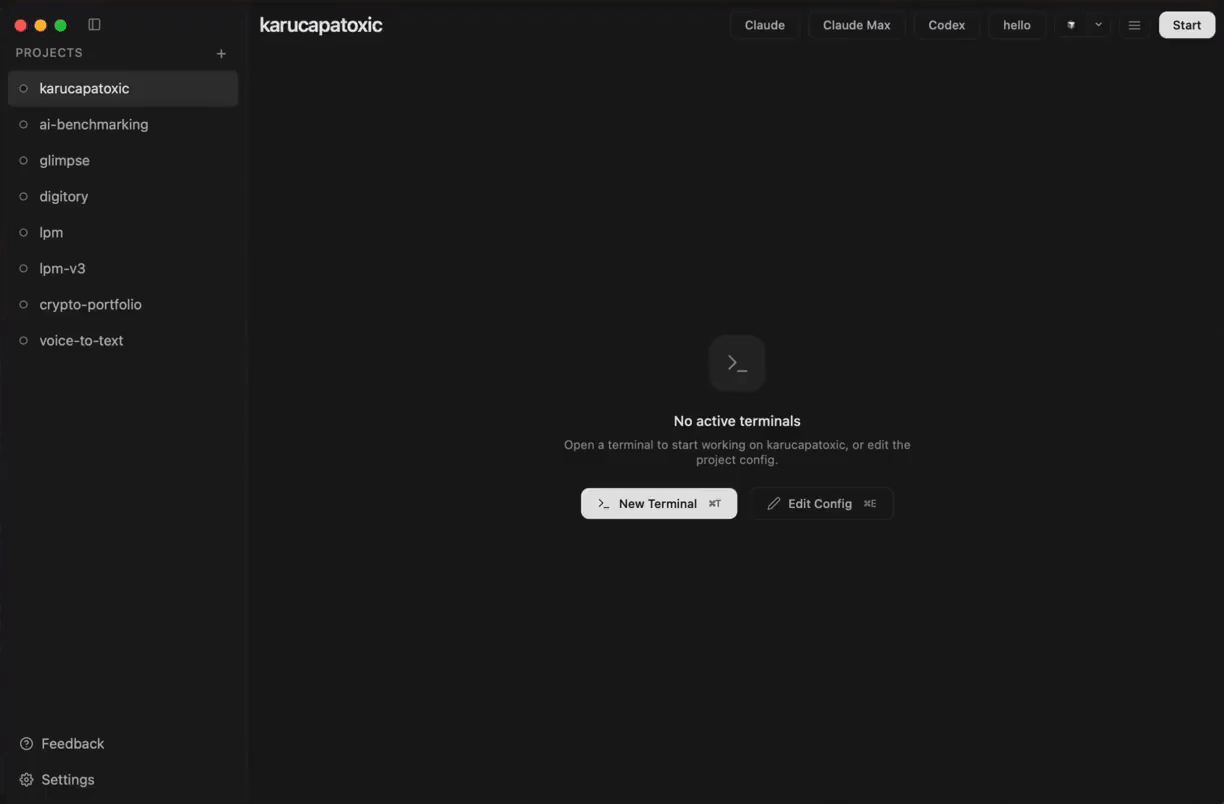The image size is (1224, 804).
Task: Click the Edit Config button
Action: coord(821,503)
